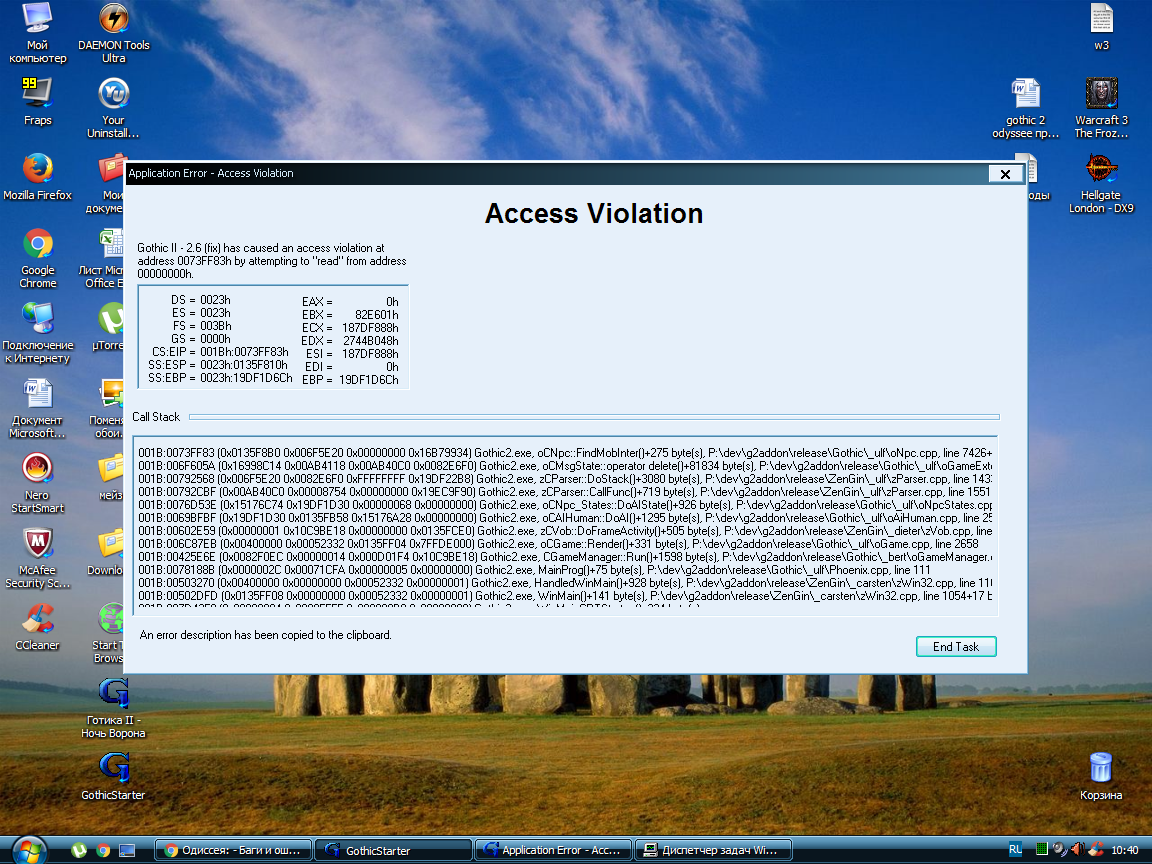Click Show Desktop quick launch icon
Viewport: 1152px width, 864px height.
click(x=127, y=850)
